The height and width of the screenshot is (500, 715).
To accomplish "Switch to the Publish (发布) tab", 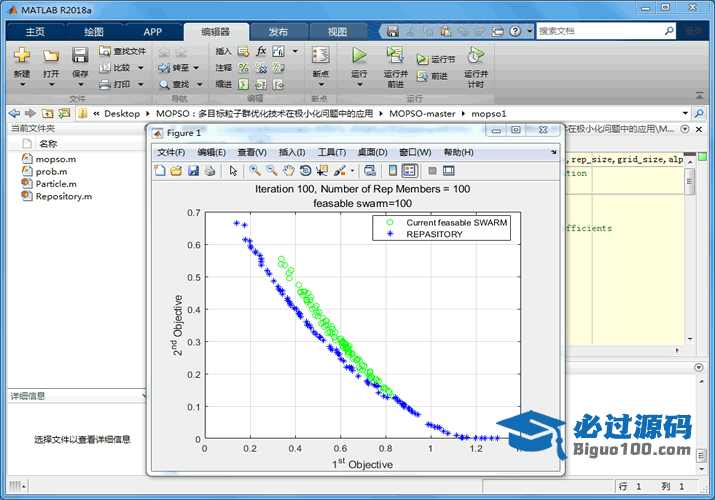I will (278, 31).
